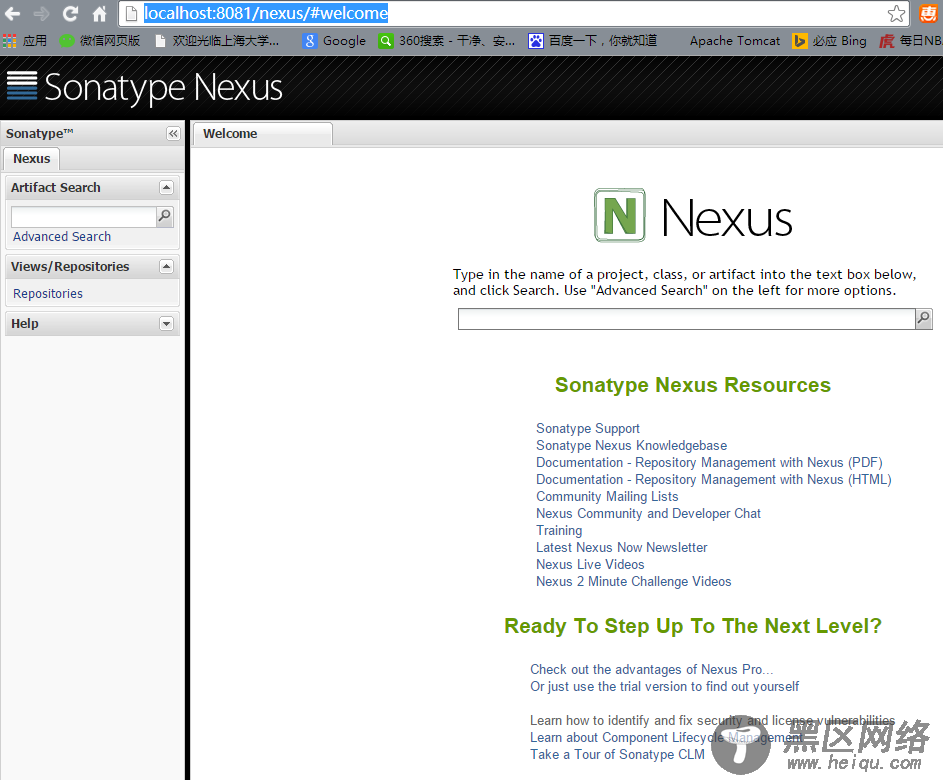Bookmark this page with the star icon
The height and width of the screenshot is (780, 943).
coord(896,13)
